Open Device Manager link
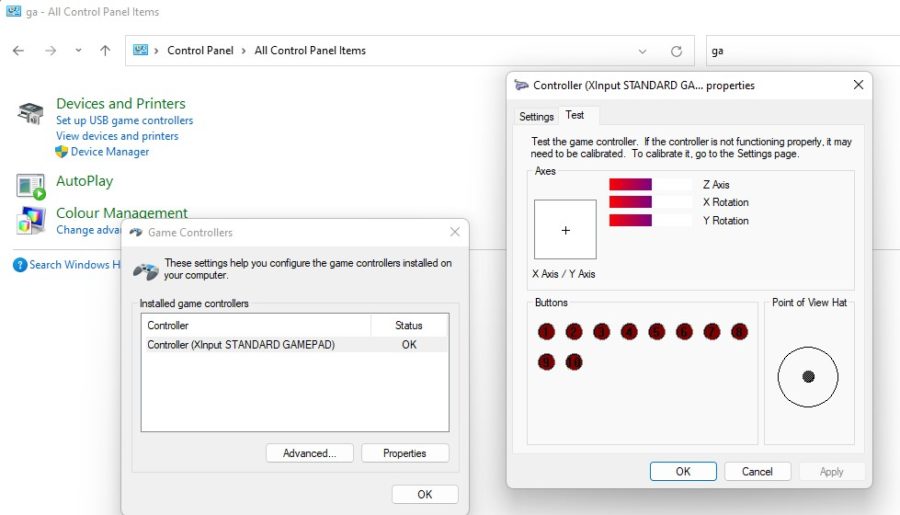The width and height of the screenshot is (900, 515). (x=110, y=152)
